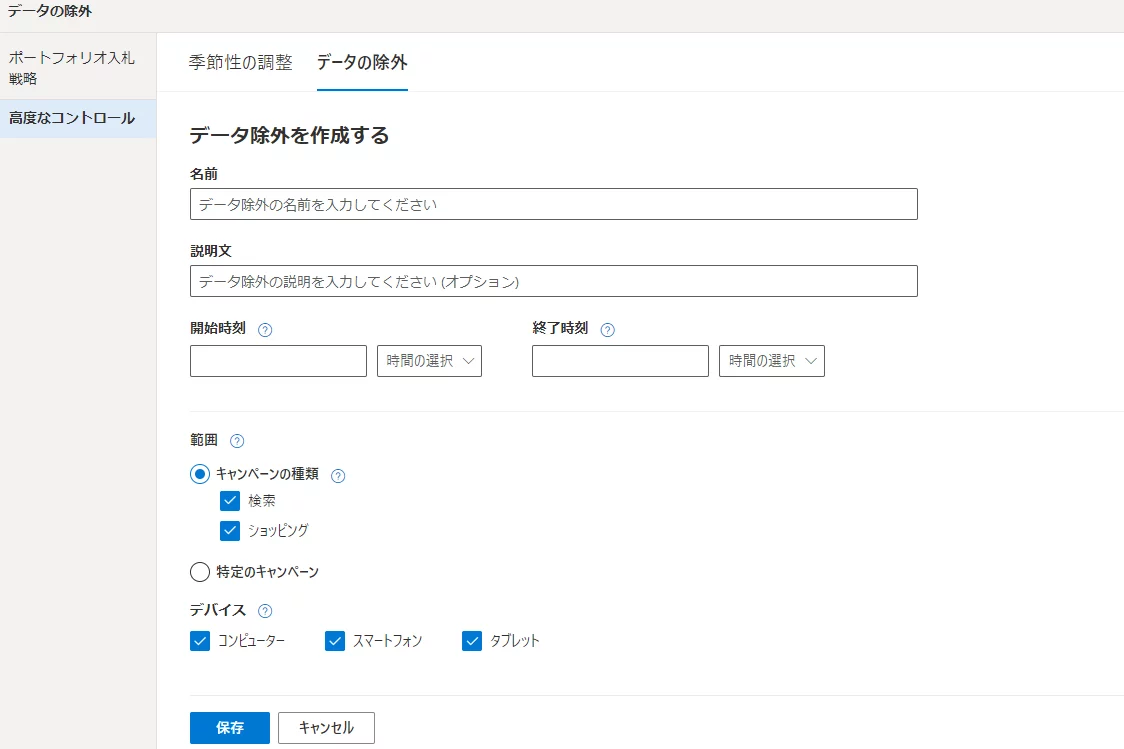Expand the end time 時間の選択 dropdown

(772, 361)
